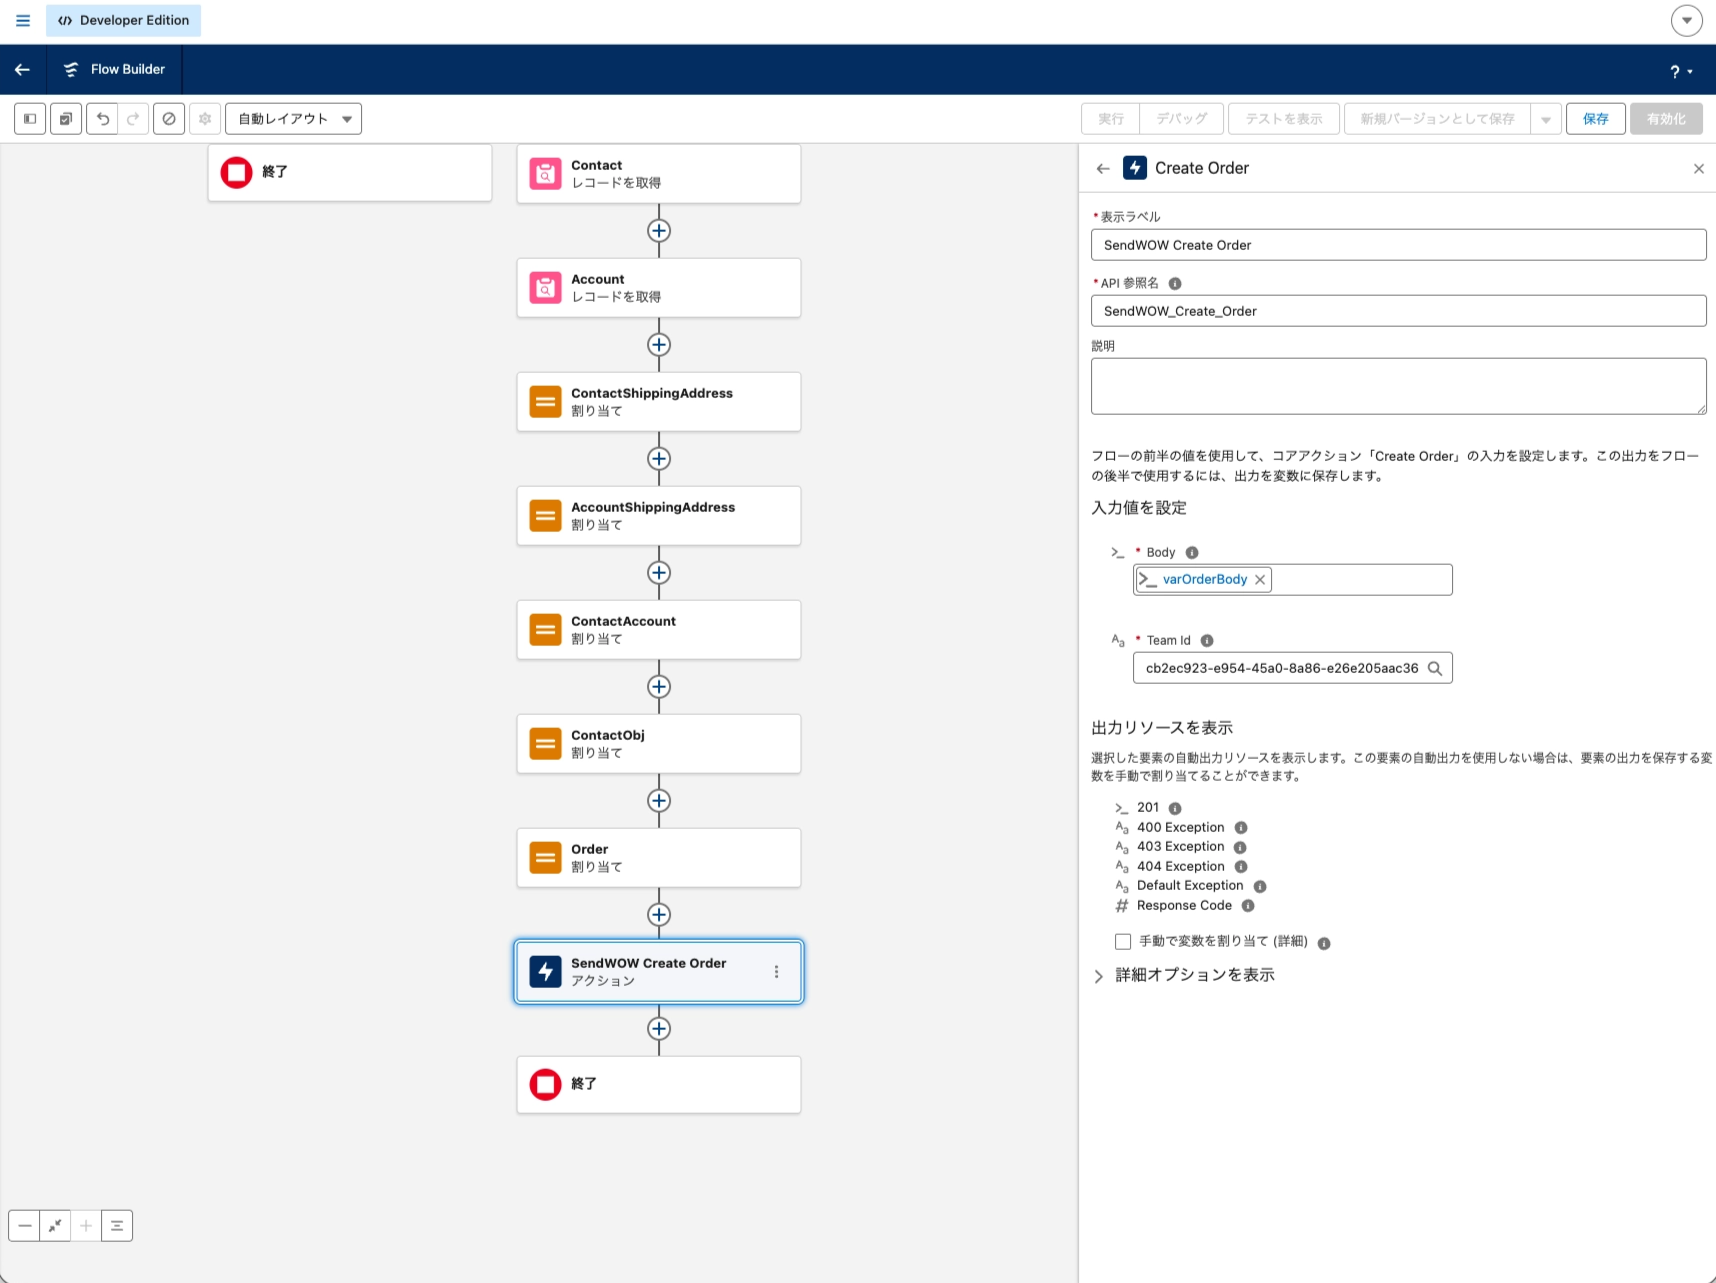The width and height of the screenshot is (1716, 1283).
Task: Click the 201 output info icon
Action: pyautogui.click(x=1175, y=809)
